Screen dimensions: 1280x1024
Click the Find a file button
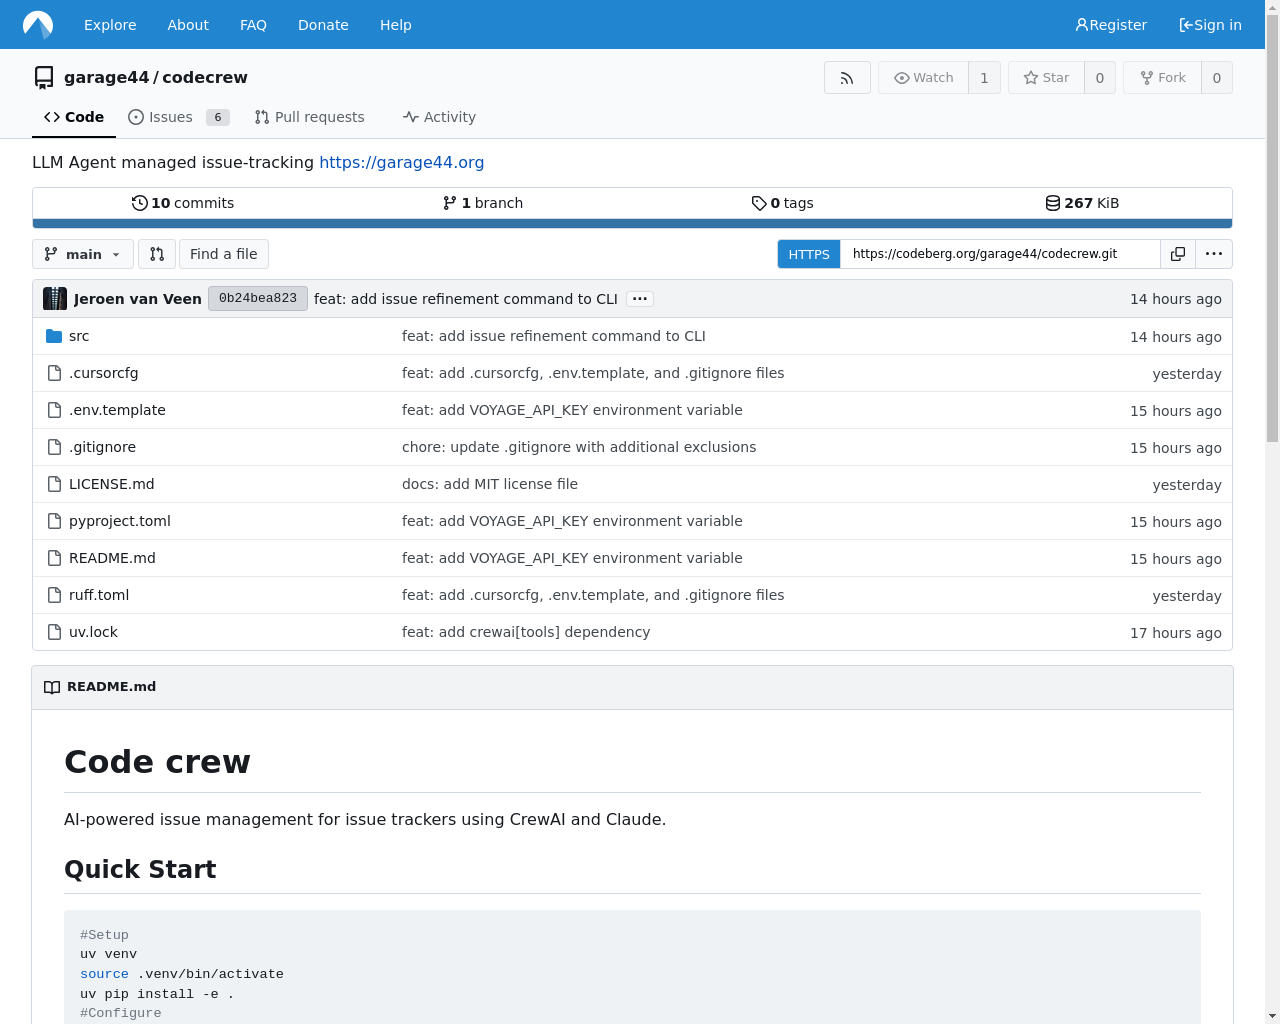click(224, 254)
